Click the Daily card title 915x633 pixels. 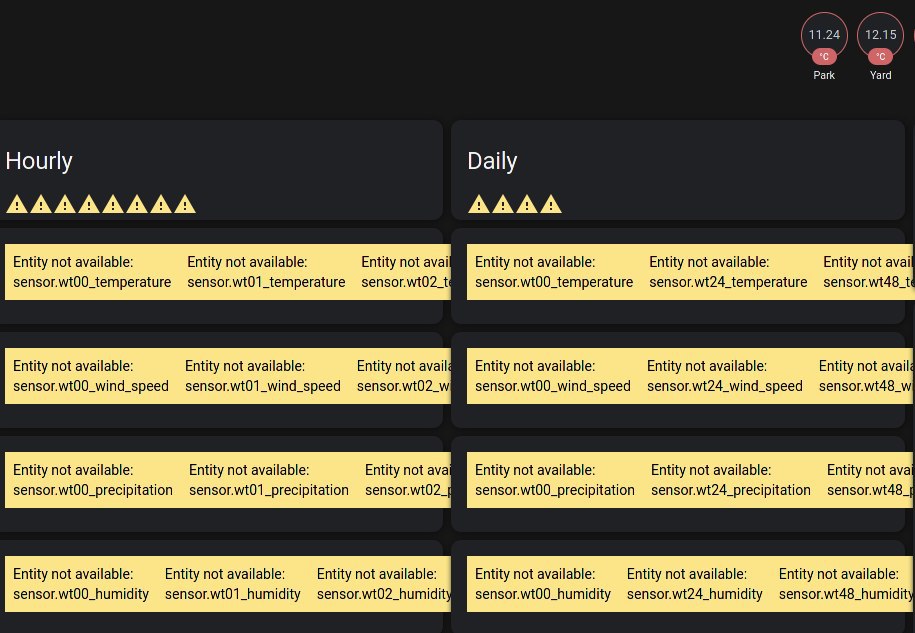[x=492, y=161]
